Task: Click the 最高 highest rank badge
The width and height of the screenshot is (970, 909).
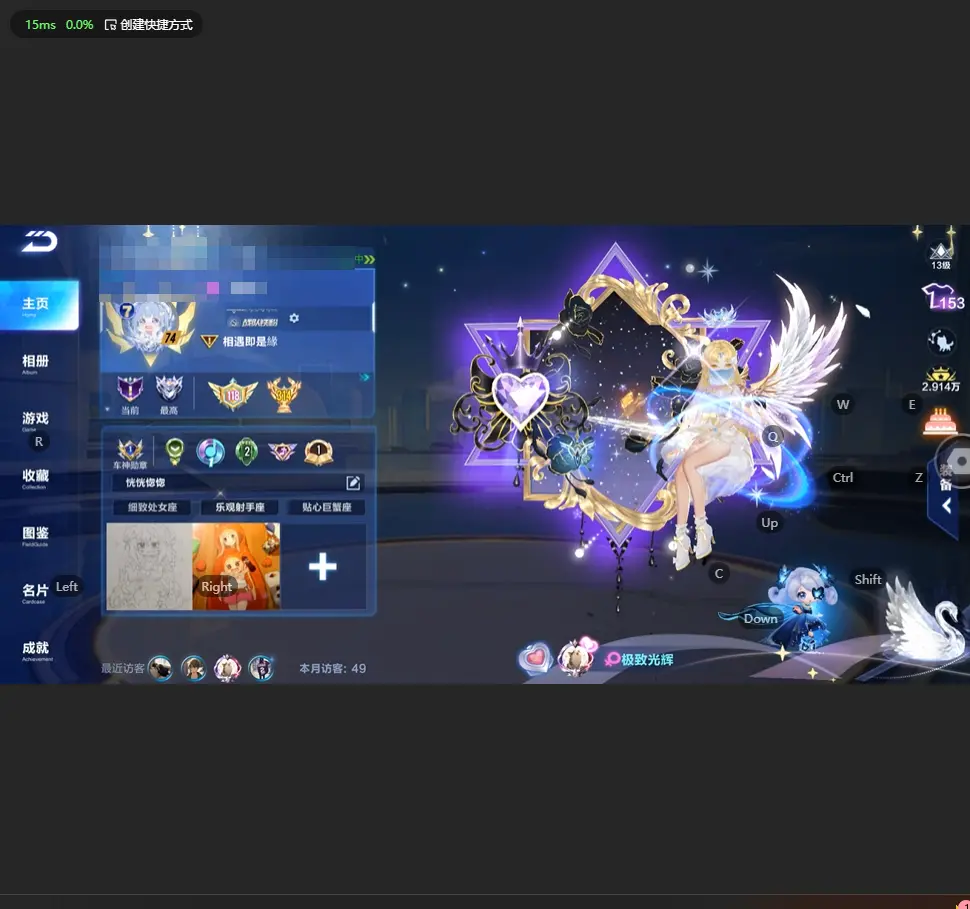Action: pos(169,395)
